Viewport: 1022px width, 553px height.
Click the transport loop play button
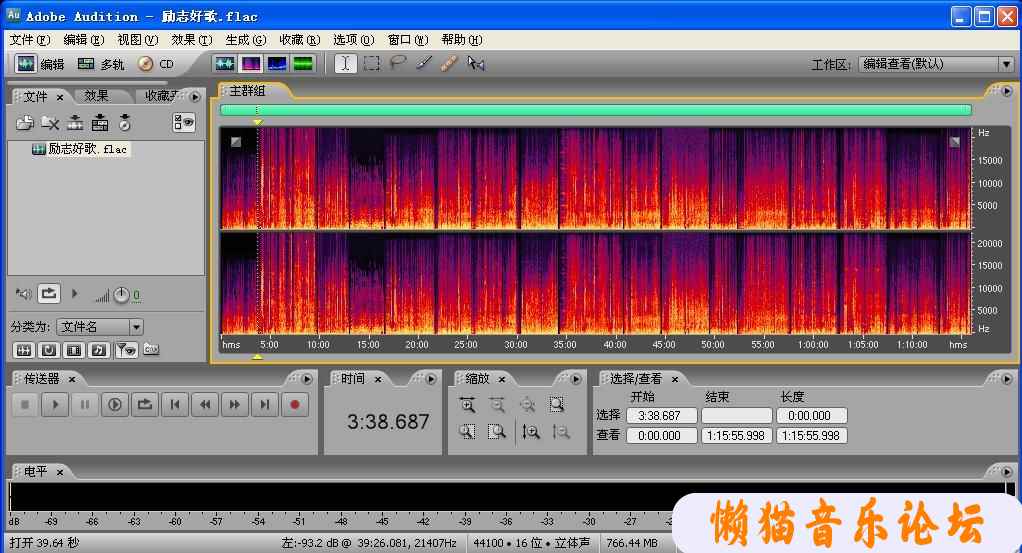[145, 405]
